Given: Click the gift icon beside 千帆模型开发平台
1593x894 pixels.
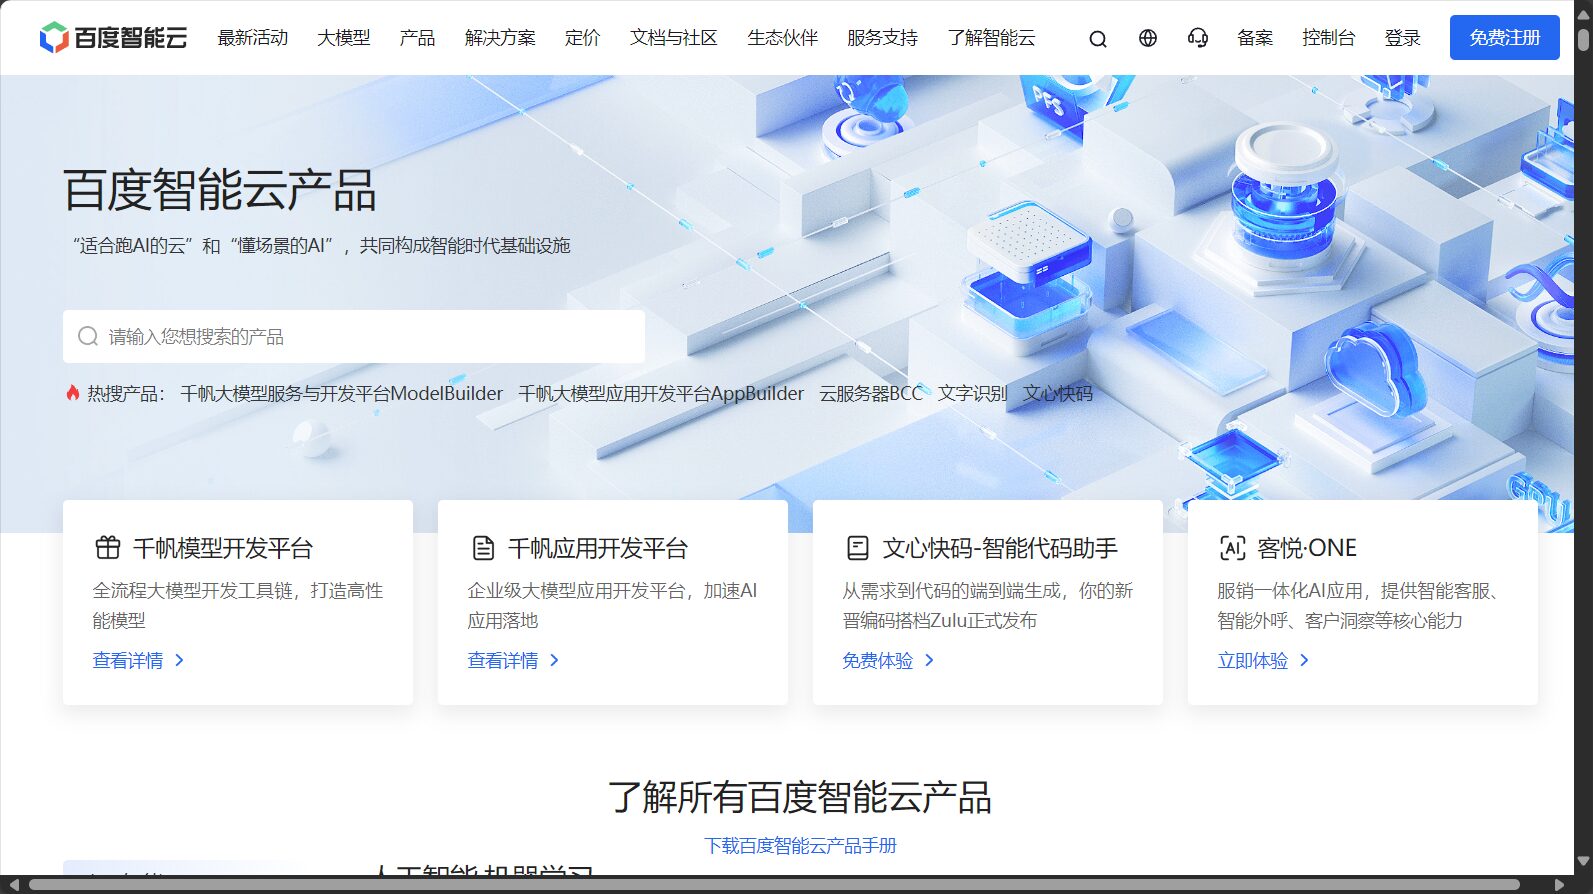Looking at the screenshot, I should point(108,547).
